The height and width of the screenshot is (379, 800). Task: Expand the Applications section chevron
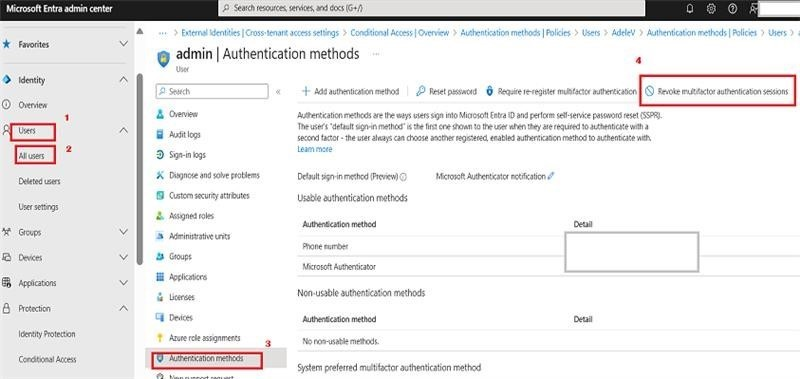(x=123, y=283)
